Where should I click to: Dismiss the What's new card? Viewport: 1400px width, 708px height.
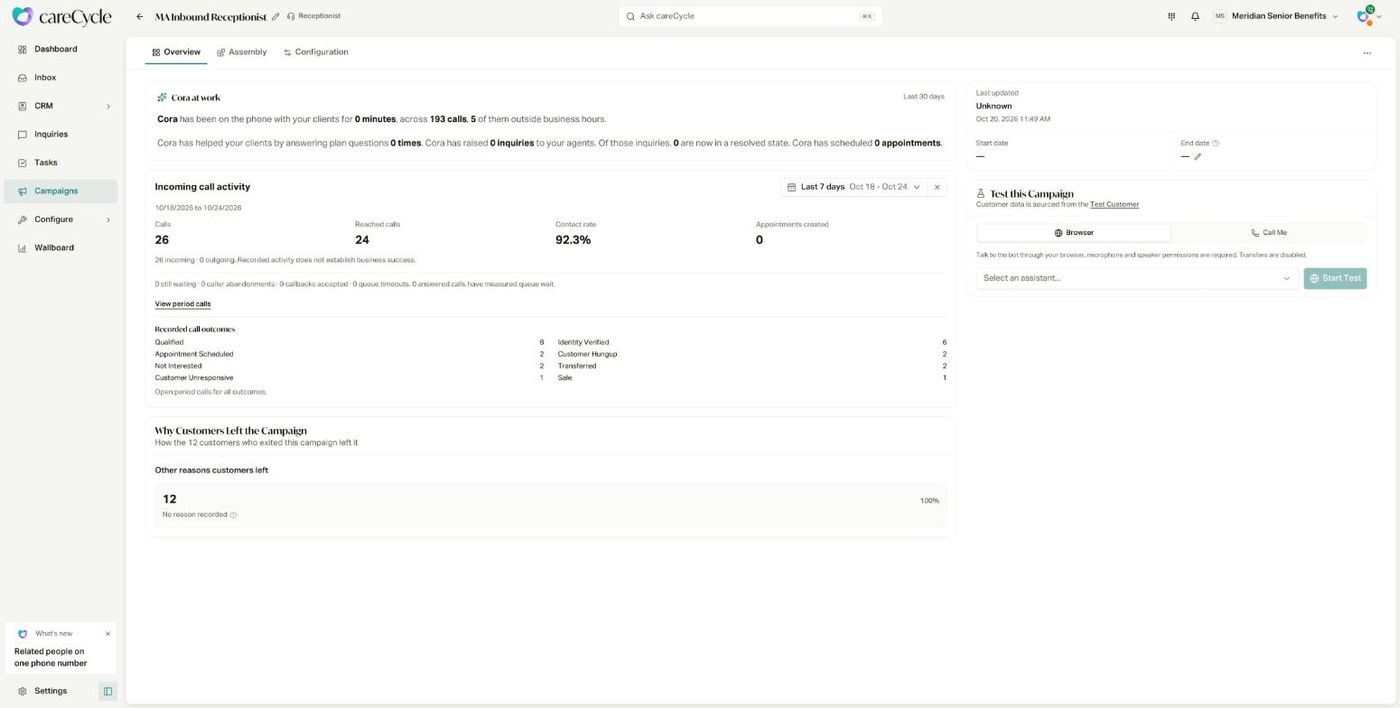108,633
